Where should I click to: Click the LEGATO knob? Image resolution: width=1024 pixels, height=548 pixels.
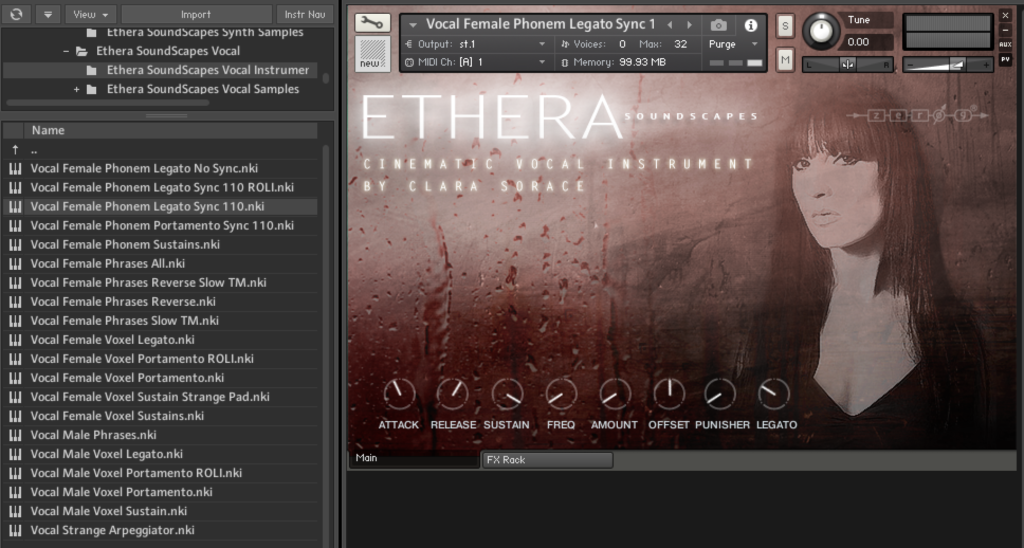tap(774, 394)
